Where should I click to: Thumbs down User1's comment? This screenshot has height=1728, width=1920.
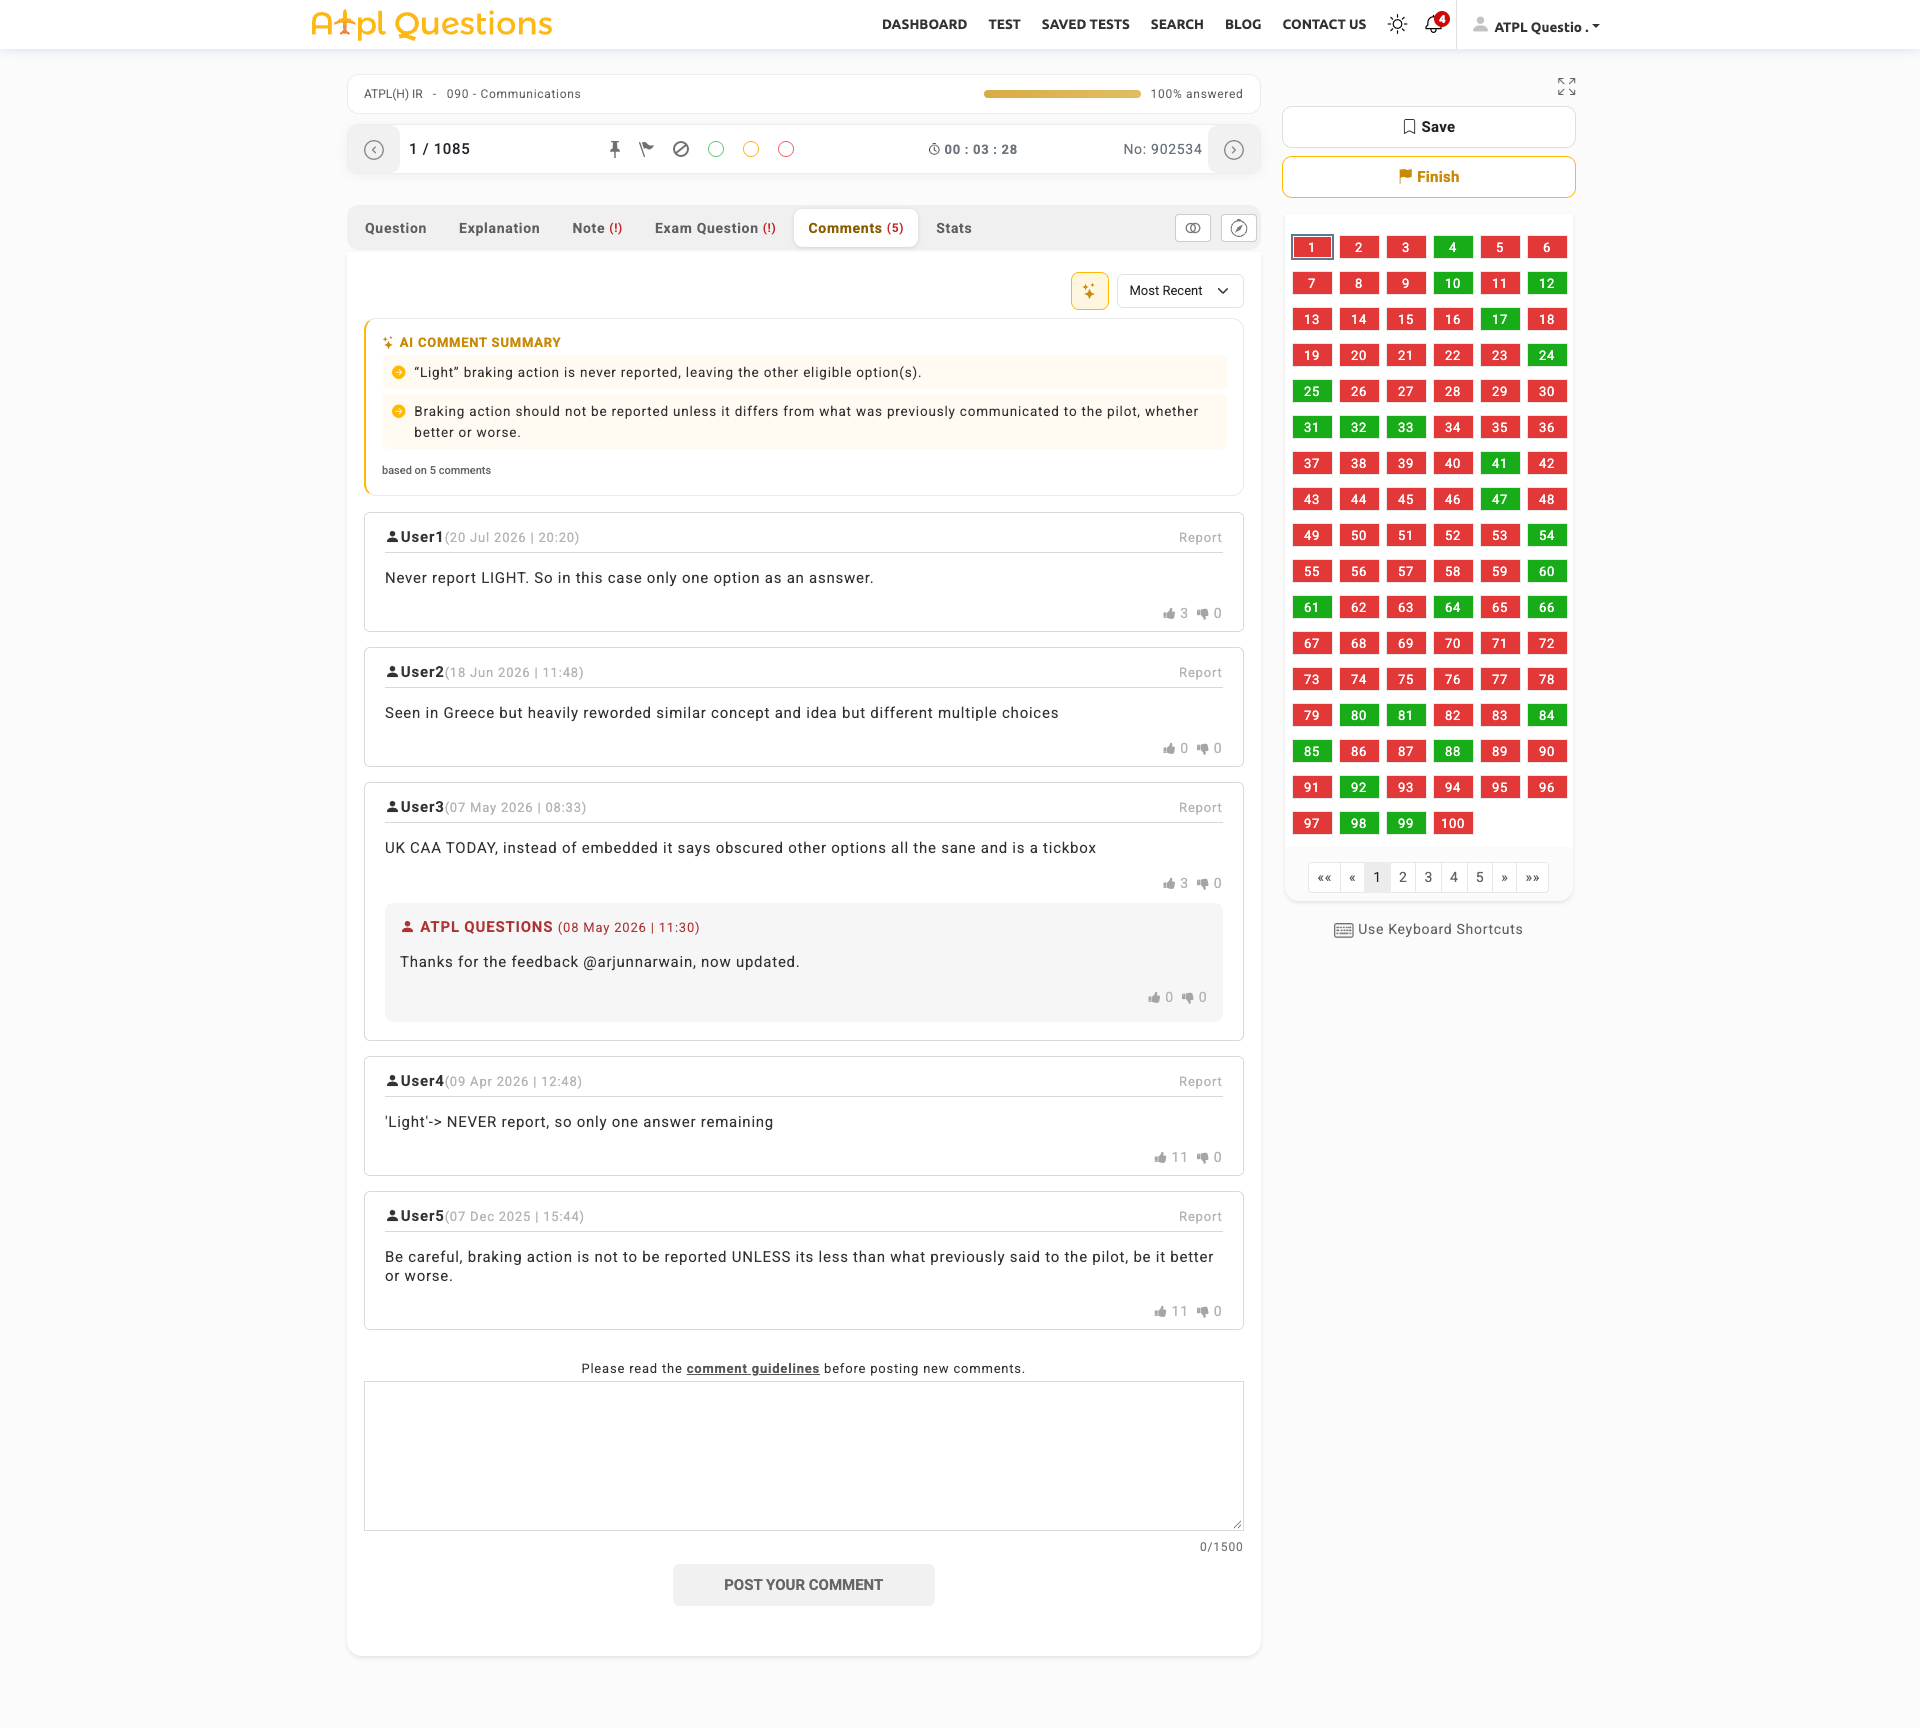(x=1203, y=613)
